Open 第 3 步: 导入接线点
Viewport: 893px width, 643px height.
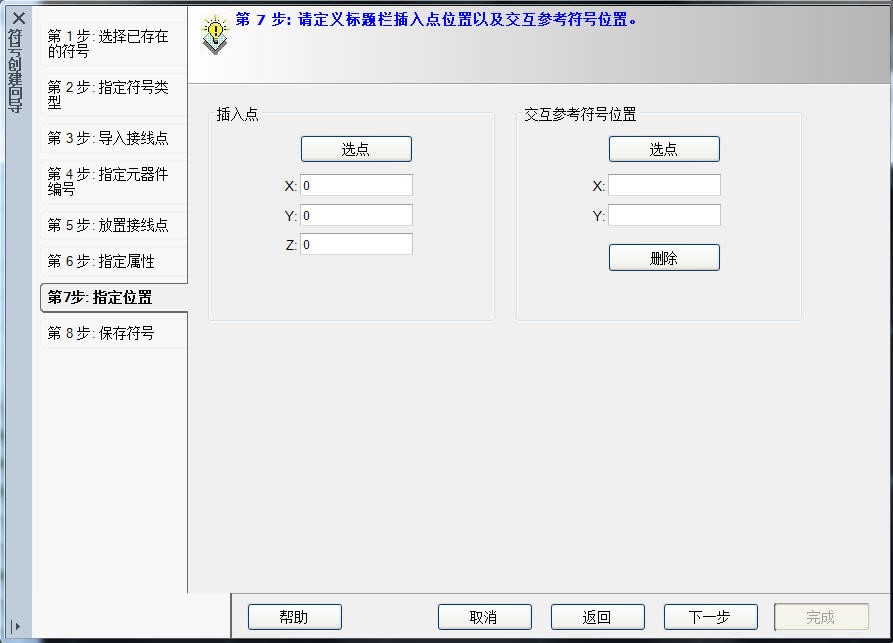tap(113, 138)
